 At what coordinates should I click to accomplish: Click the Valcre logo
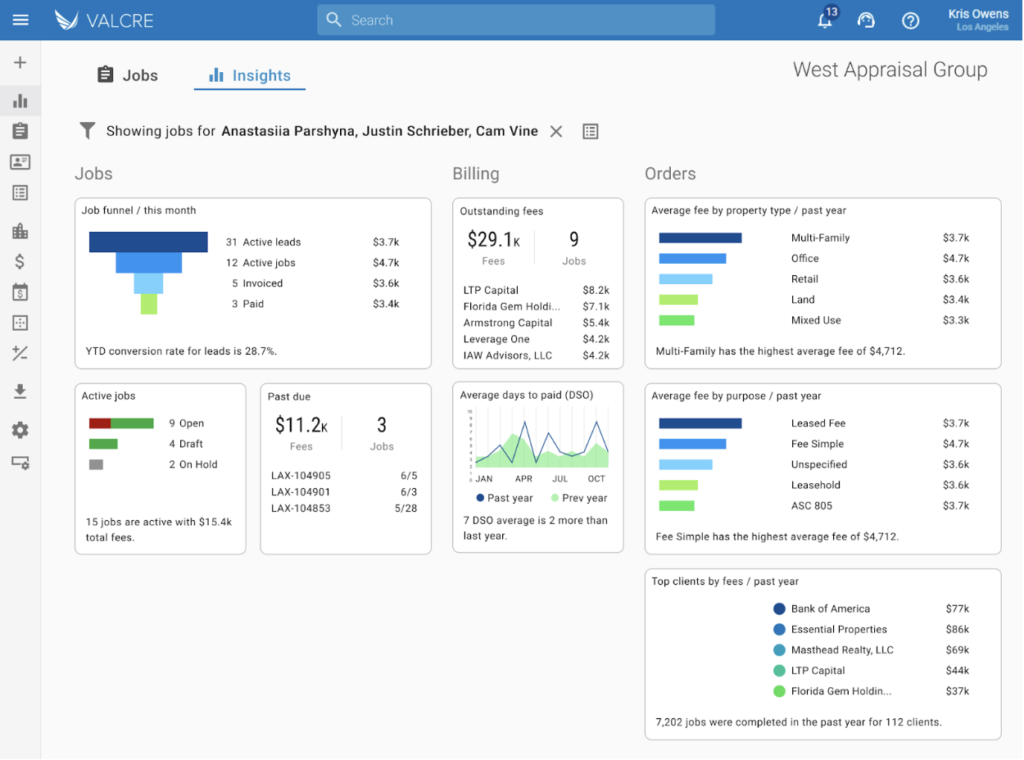click(x=104, y=20)
